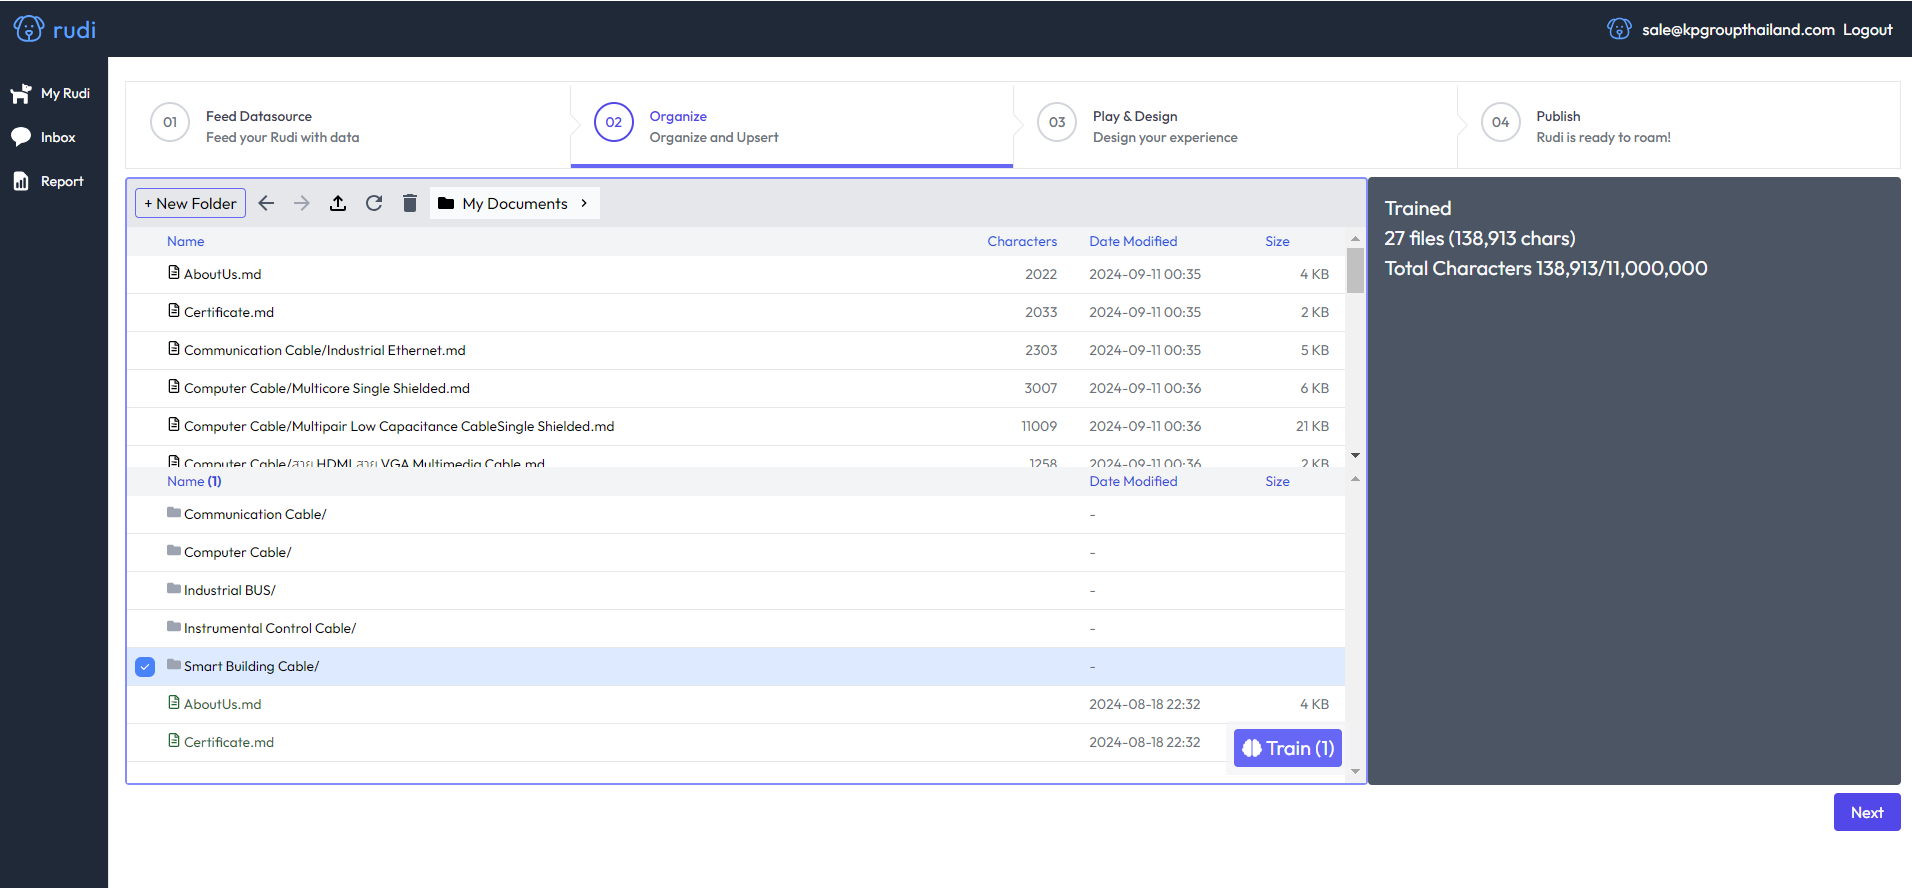Sort top list by Size column

1277,241
